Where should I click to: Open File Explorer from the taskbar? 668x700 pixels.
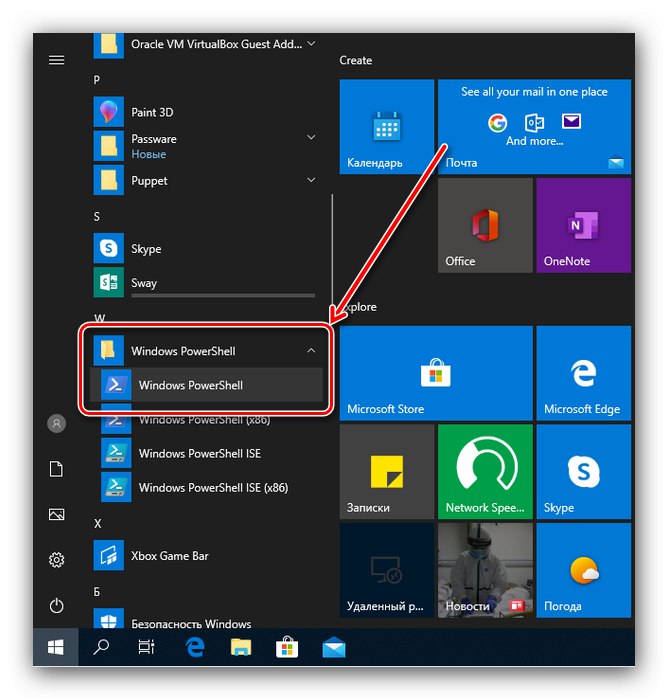click(x=241, y=647)
